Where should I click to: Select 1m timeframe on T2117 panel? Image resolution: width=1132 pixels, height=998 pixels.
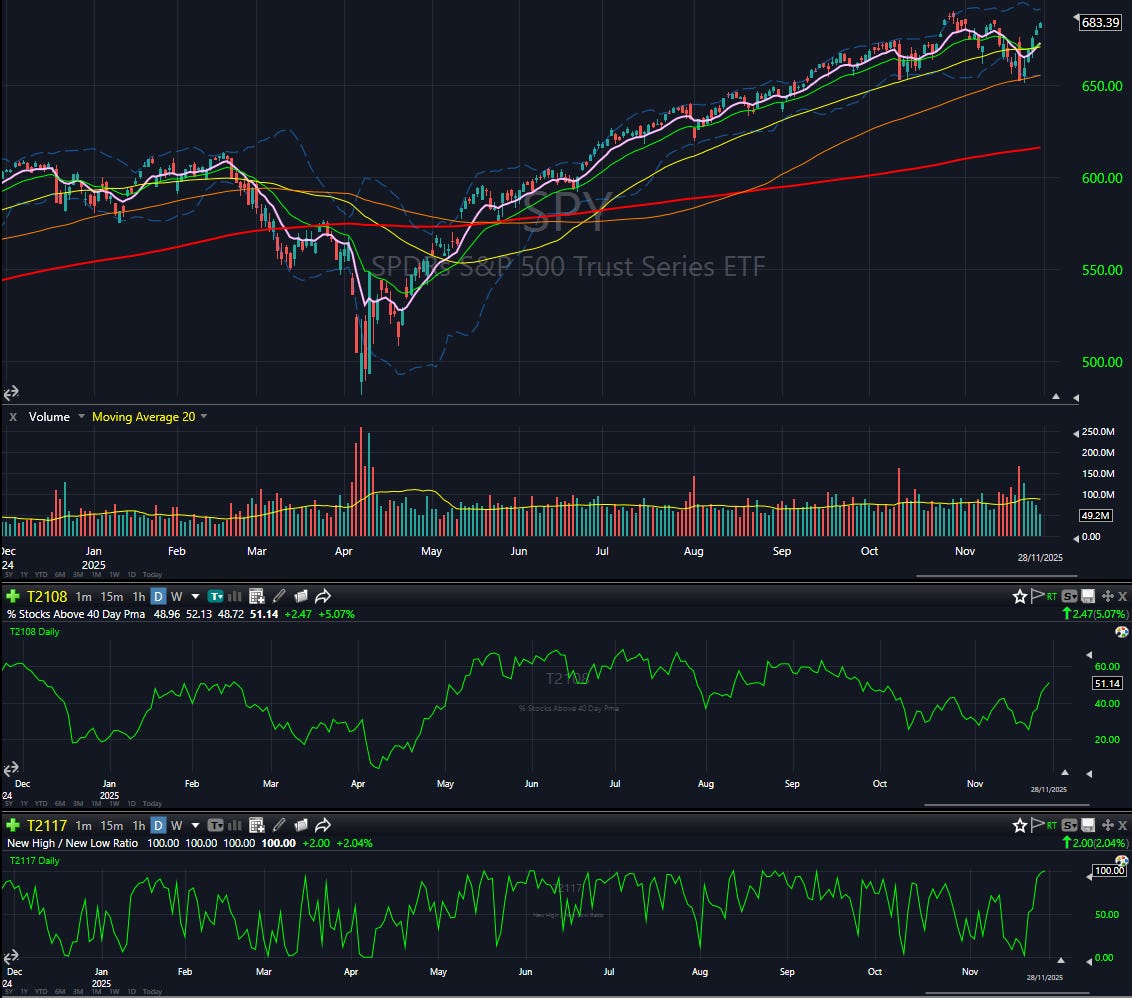[x=84, y=825]
